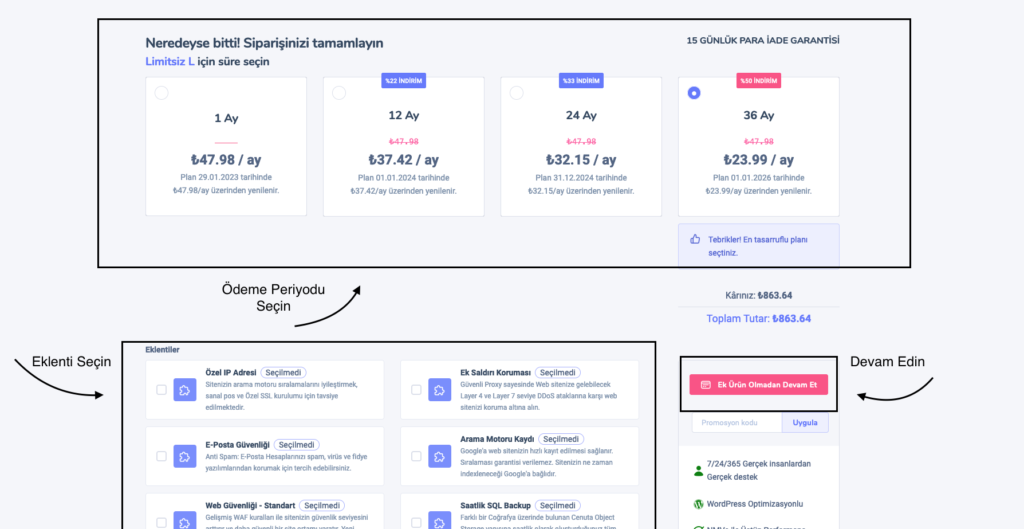Screen dimensions: 1024x529
Task: Click the Seçilmedi tag next to Web Güvenliği - Standart
Action: tap(322, 505)
